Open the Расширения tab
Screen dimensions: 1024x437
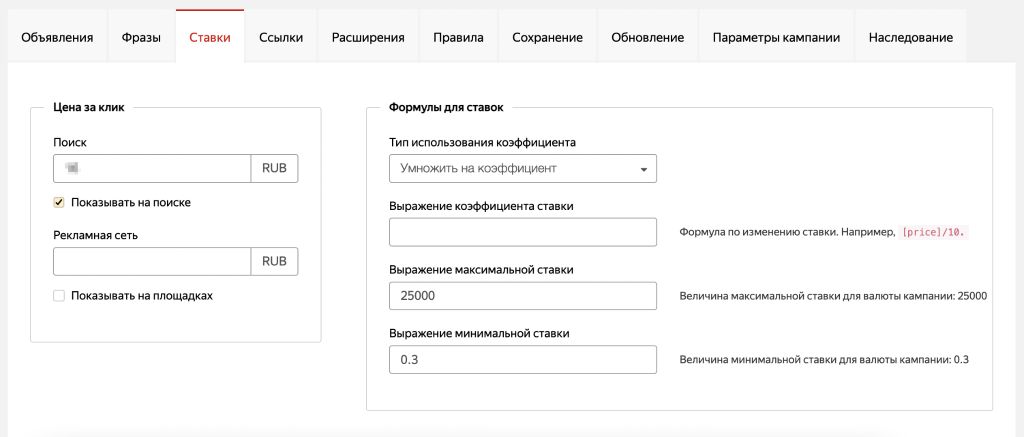(368, 37)
